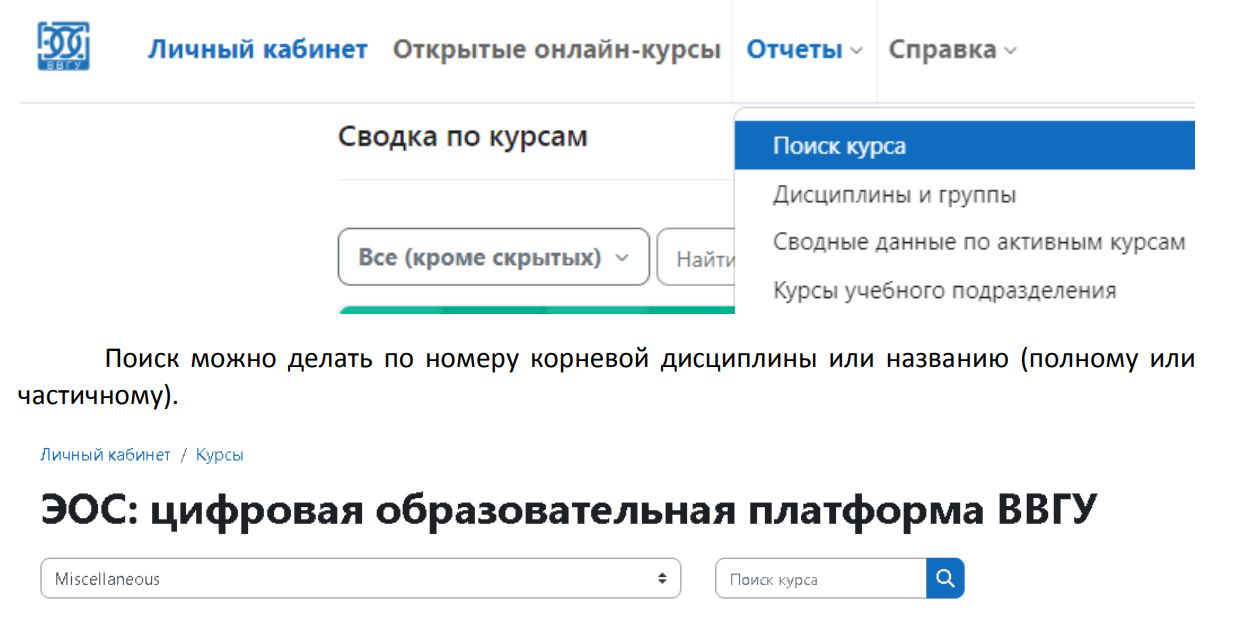This screenshot has height=622, width=1234.
Task: Choose Дисциплины и группы report
Action: pos(894,195)
